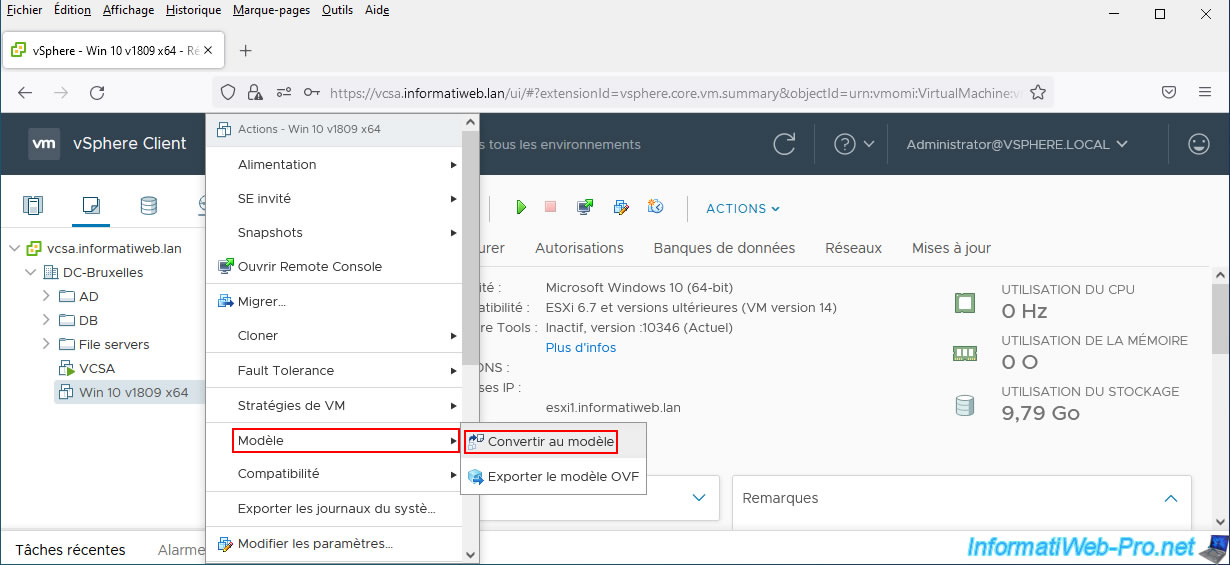The width and height of the screenshot is (1230, 565).
Task: Open the Alimentation submenu
Action: click(x=335, y=164)
